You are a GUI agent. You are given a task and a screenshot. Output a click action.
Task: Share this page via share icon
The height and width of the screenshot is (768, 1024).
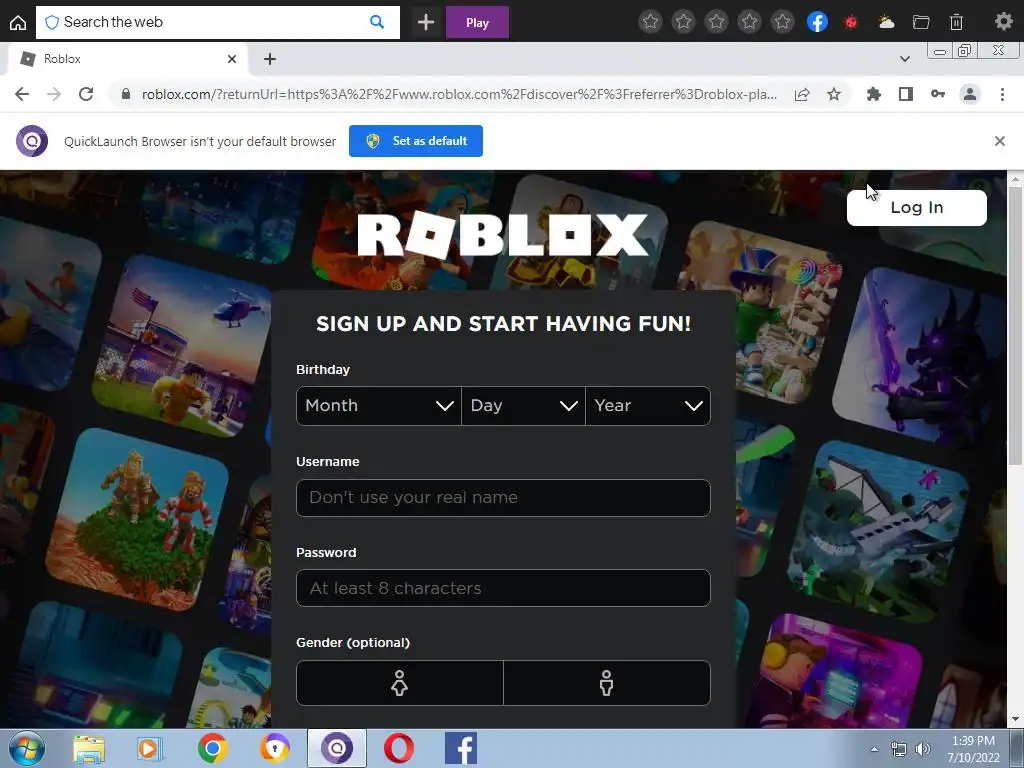(802, 94)
